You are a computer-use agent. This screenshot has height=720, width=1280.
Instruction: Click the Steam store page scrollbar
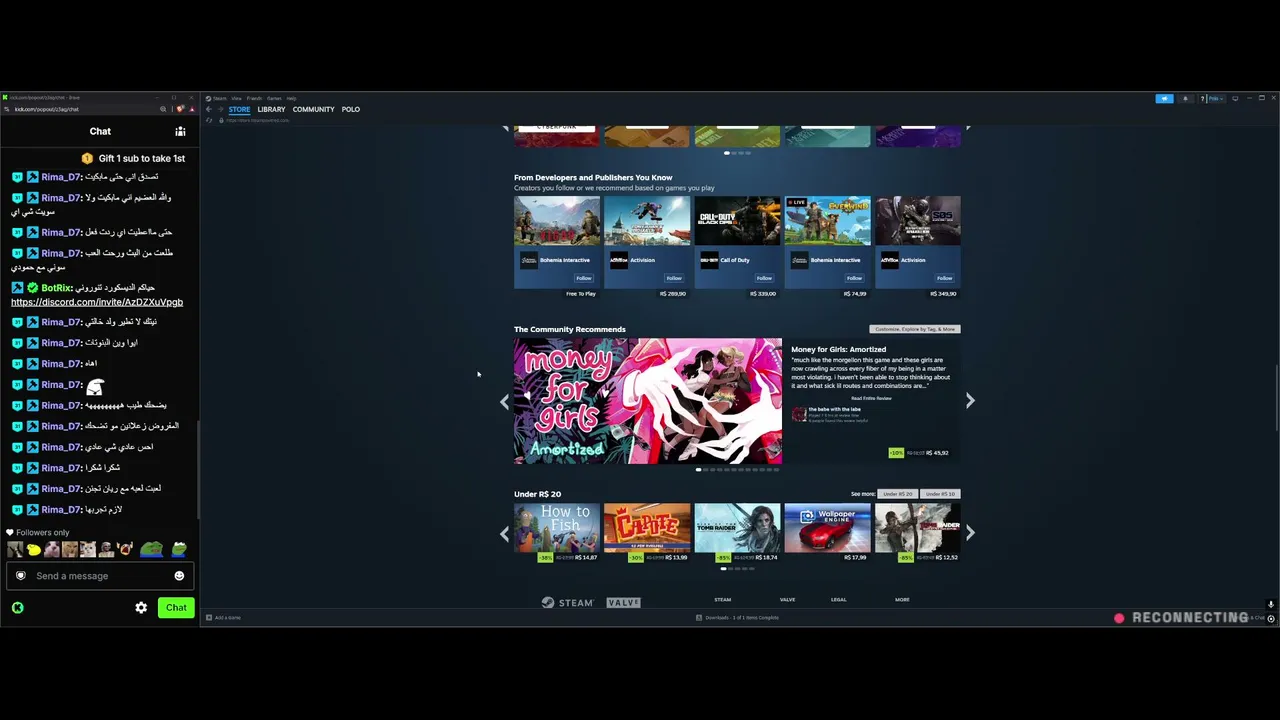[1276, 398]
